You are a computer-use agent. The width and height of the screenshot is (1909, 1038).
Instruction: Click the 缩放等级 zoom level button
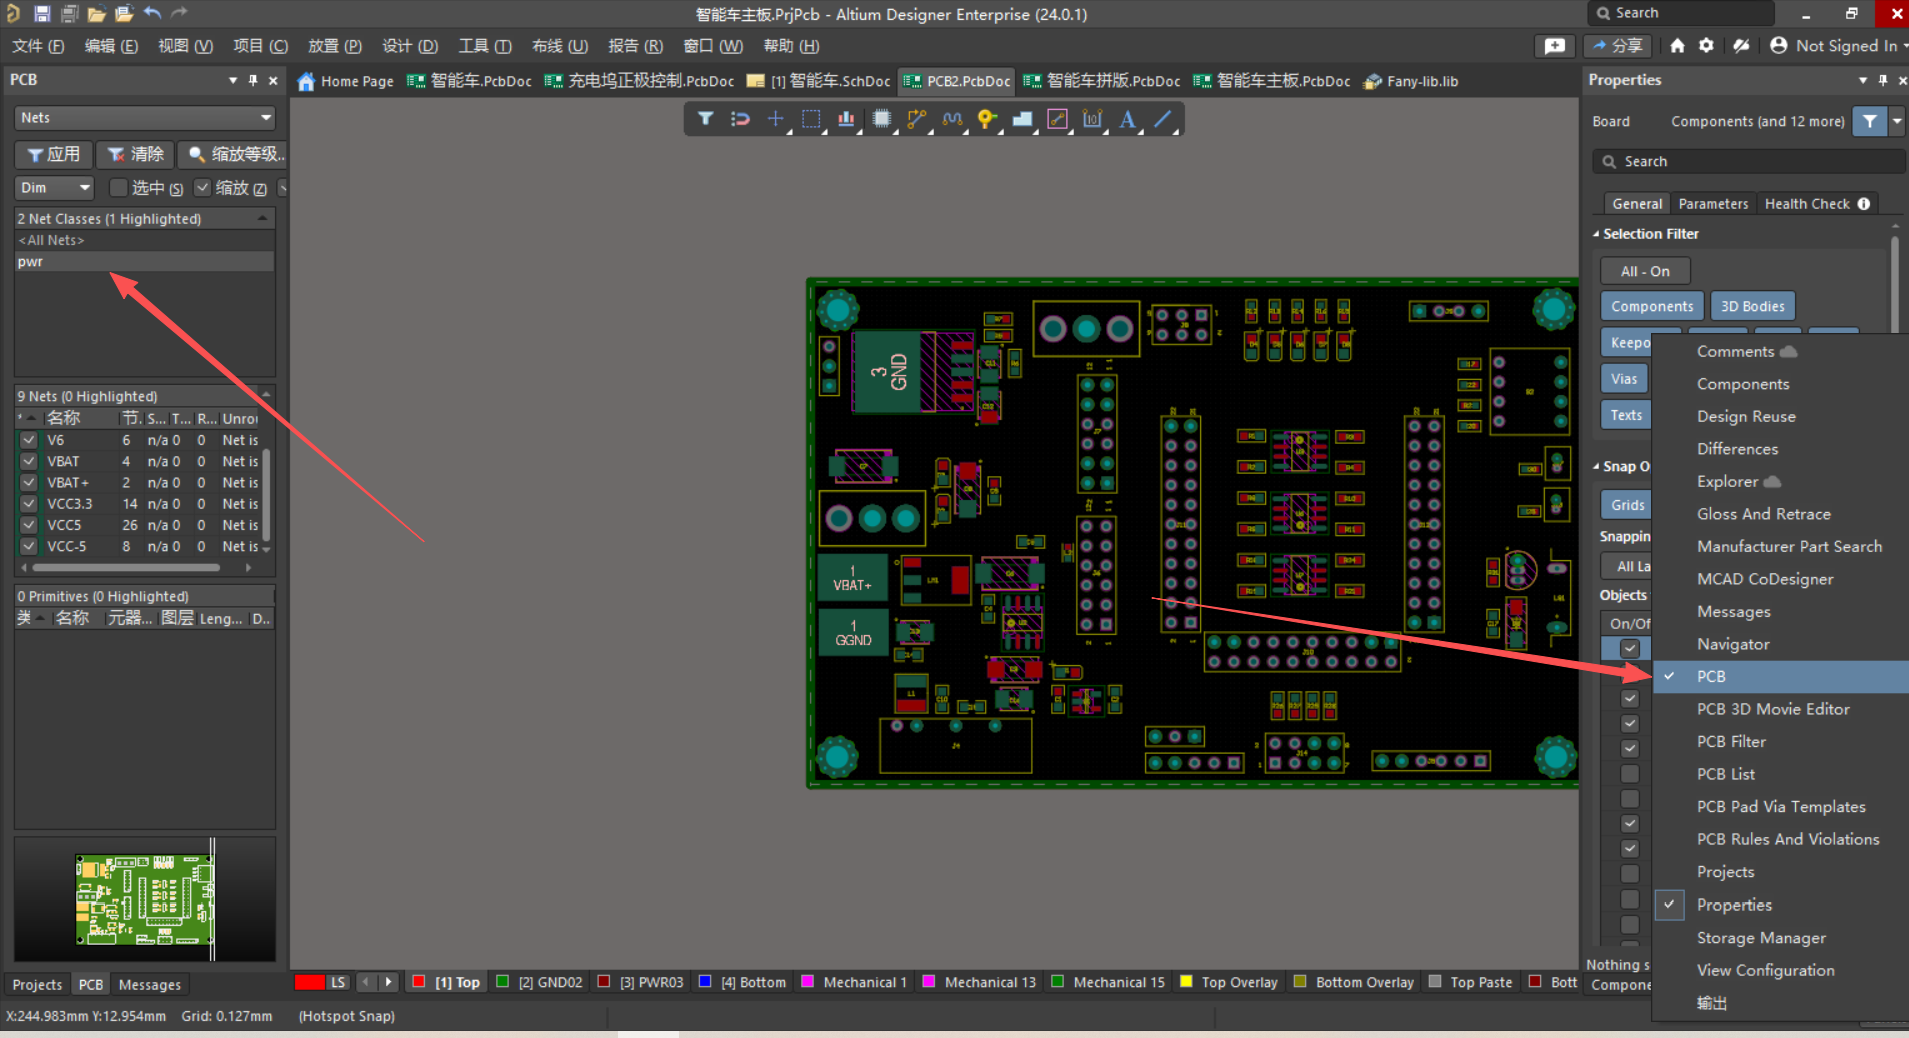tap(233, 154)
